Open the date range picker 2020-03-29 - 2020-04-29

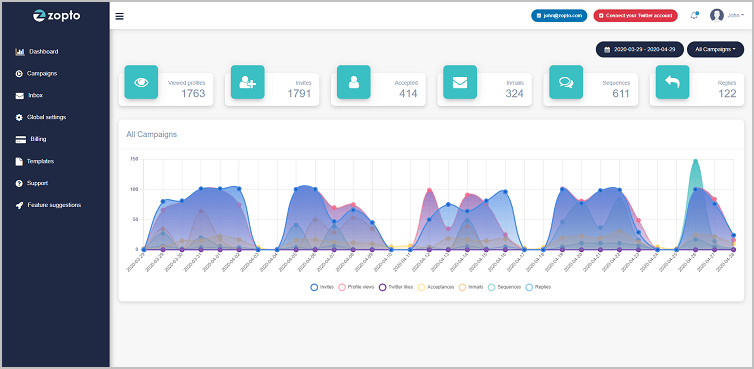pos(640,49)
